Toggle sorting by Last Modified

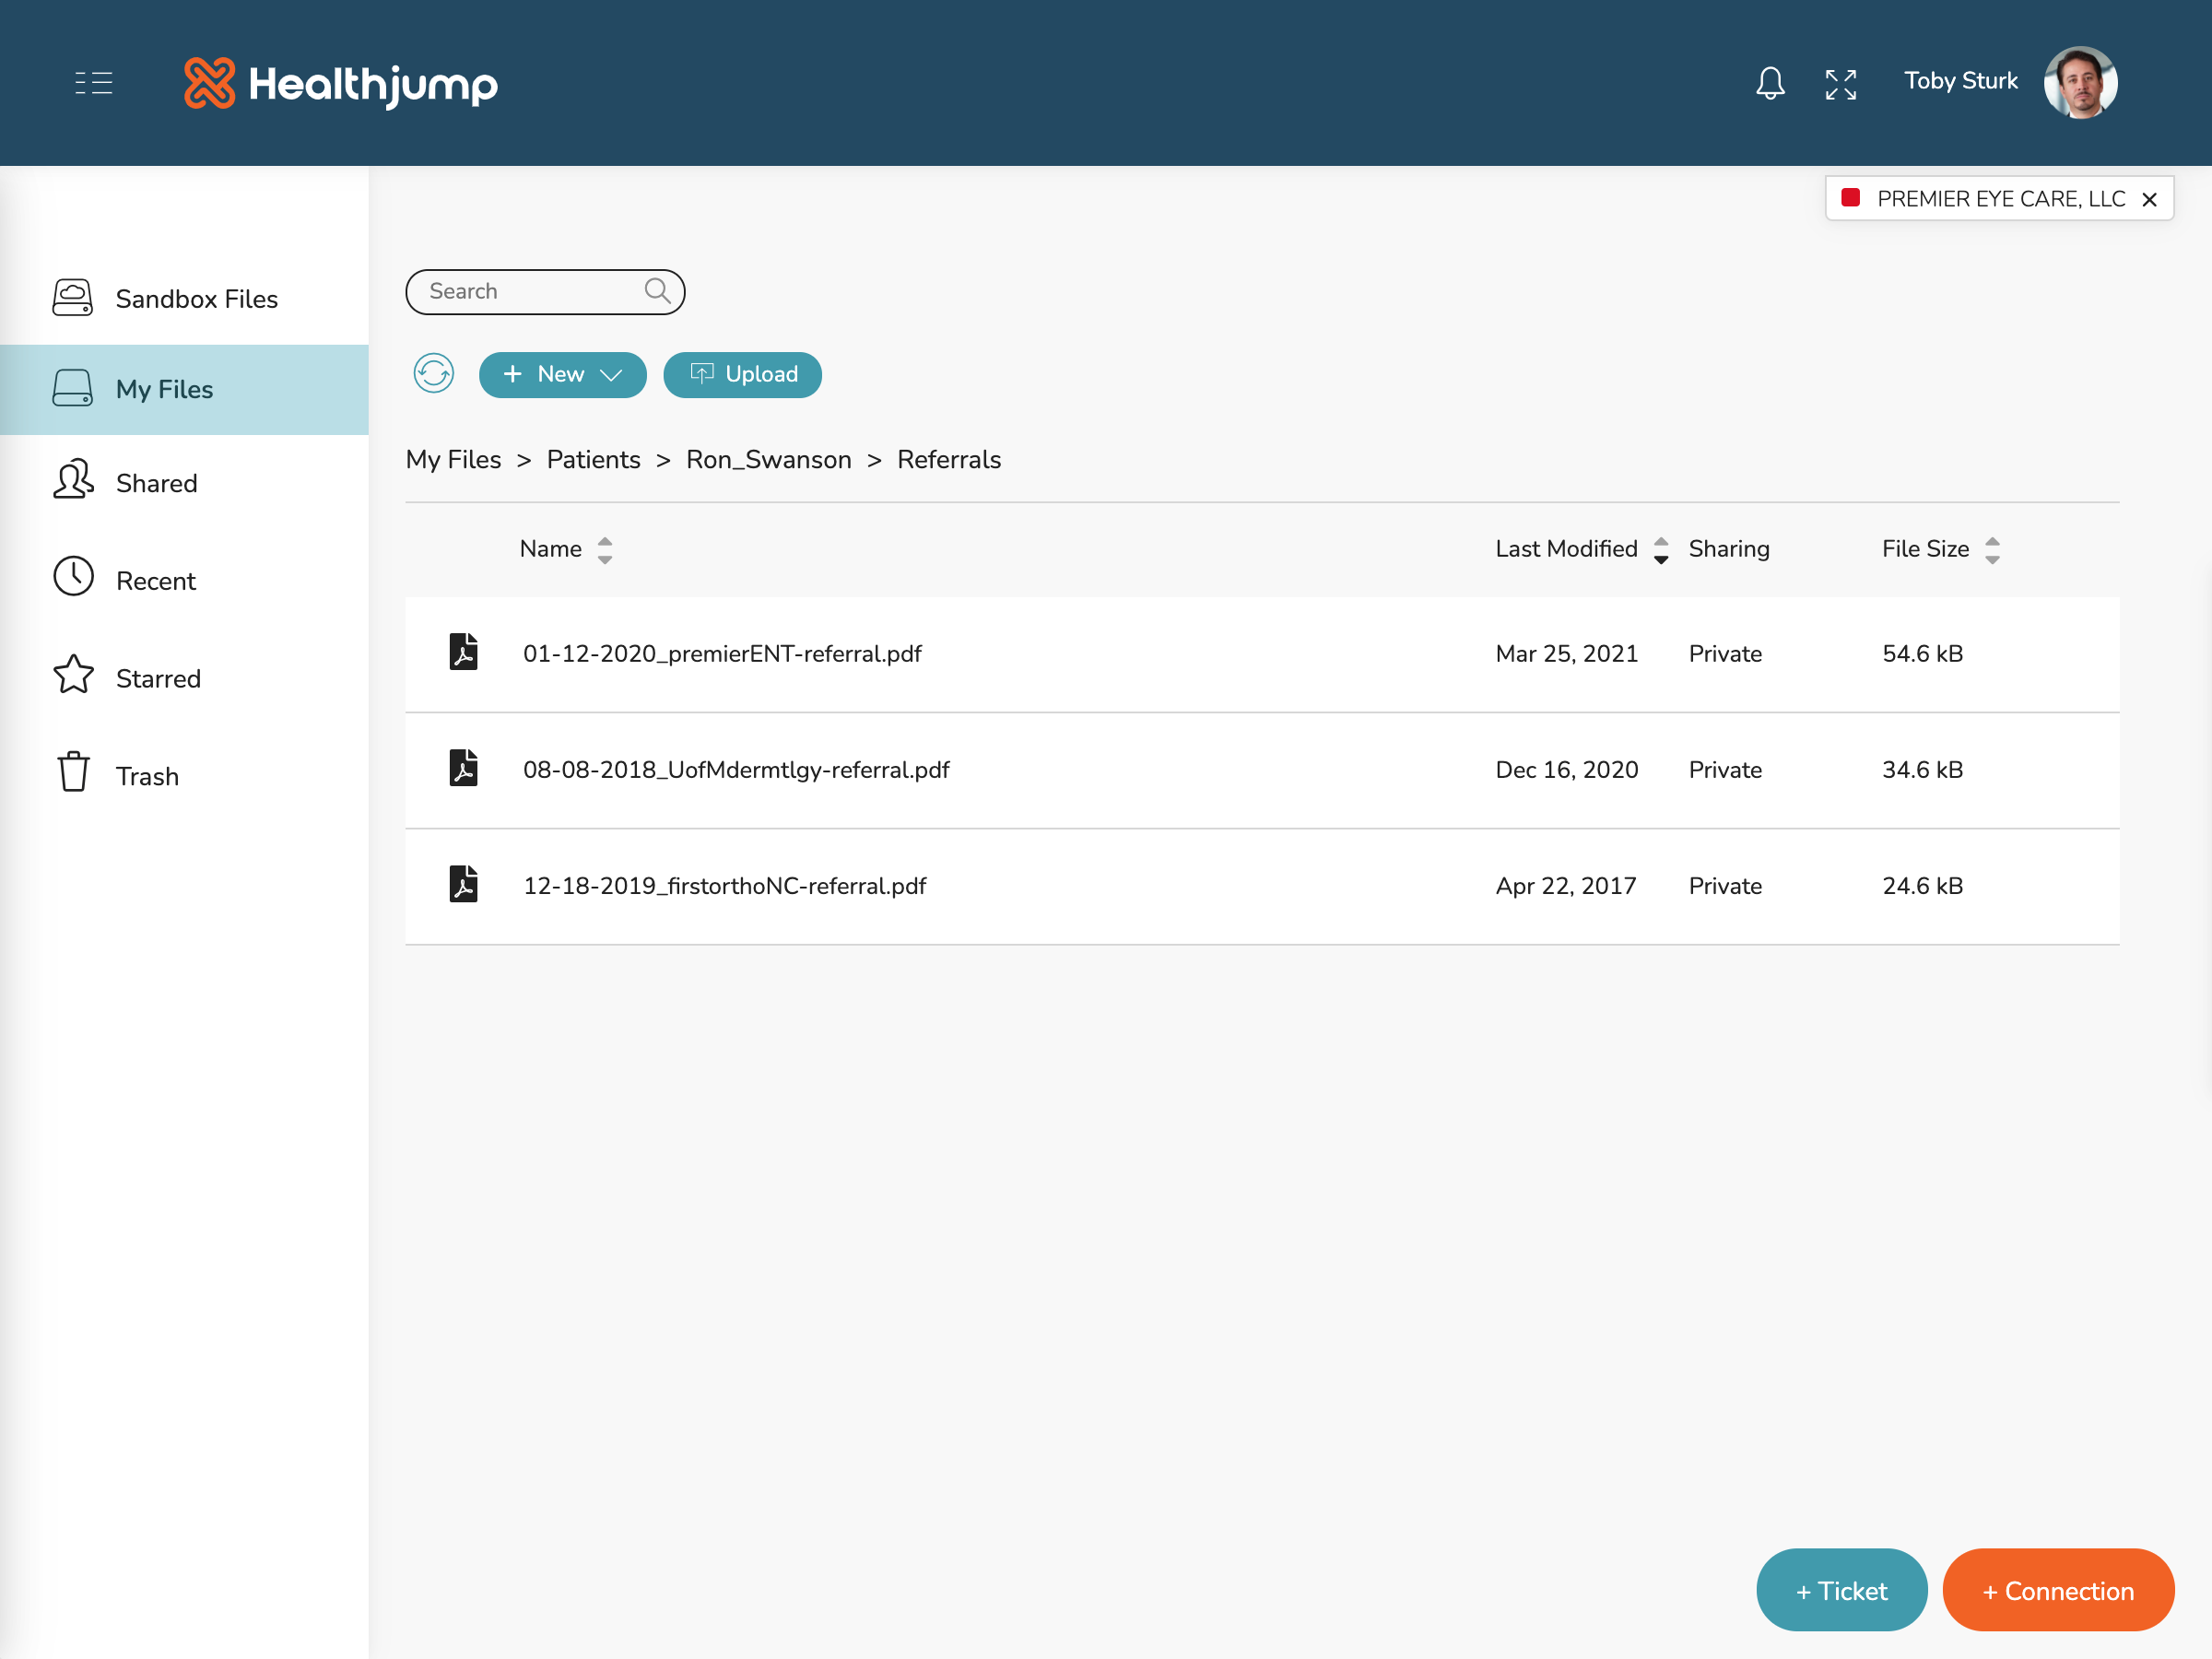click(1660, 549)
